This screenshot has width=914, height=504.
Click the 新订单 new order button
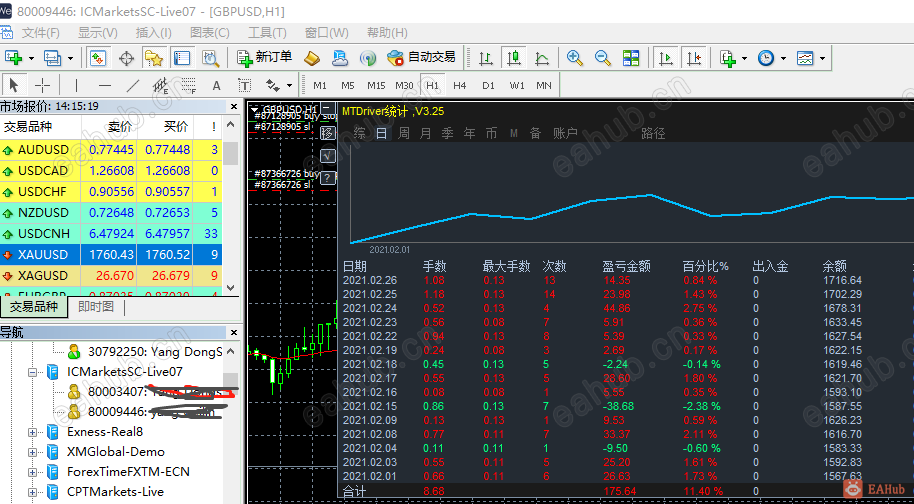pos(265,57)
